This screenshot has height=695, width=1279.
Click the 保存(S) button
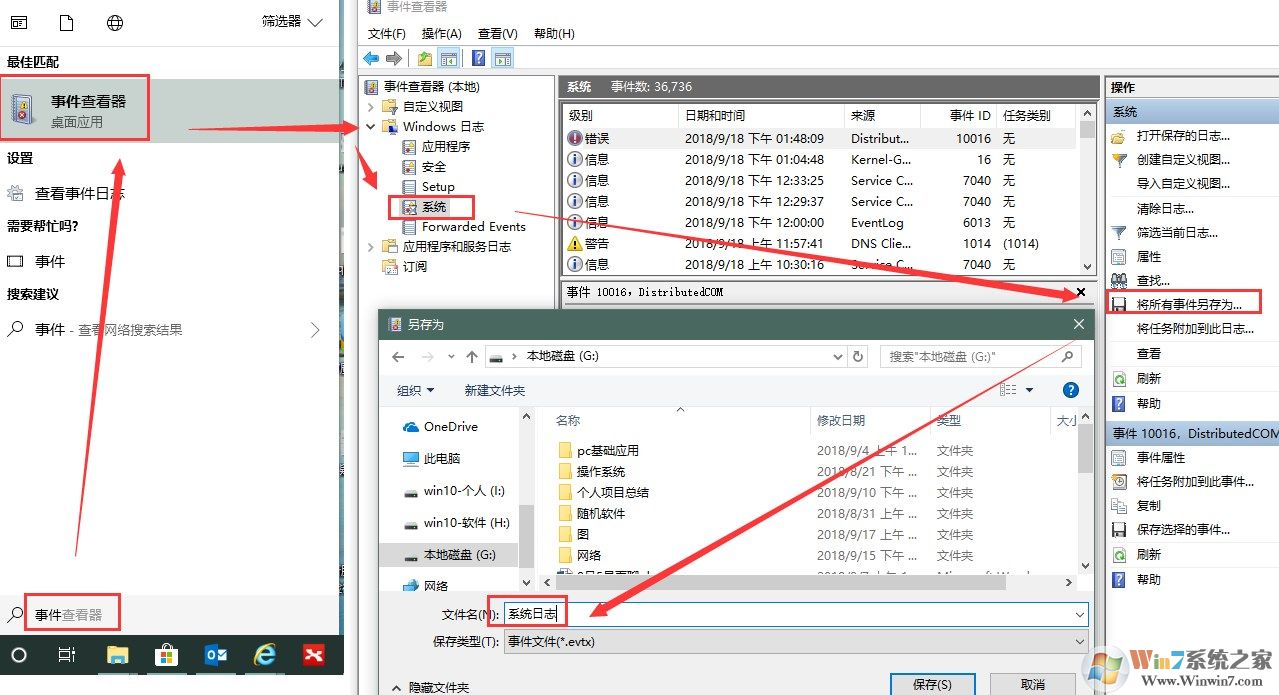(932, 683)
